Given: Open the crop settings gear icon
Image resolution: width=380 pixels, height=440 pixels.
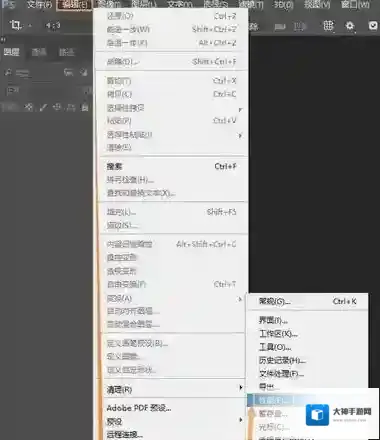Looking at the screenshot, I should pos(350,26).
